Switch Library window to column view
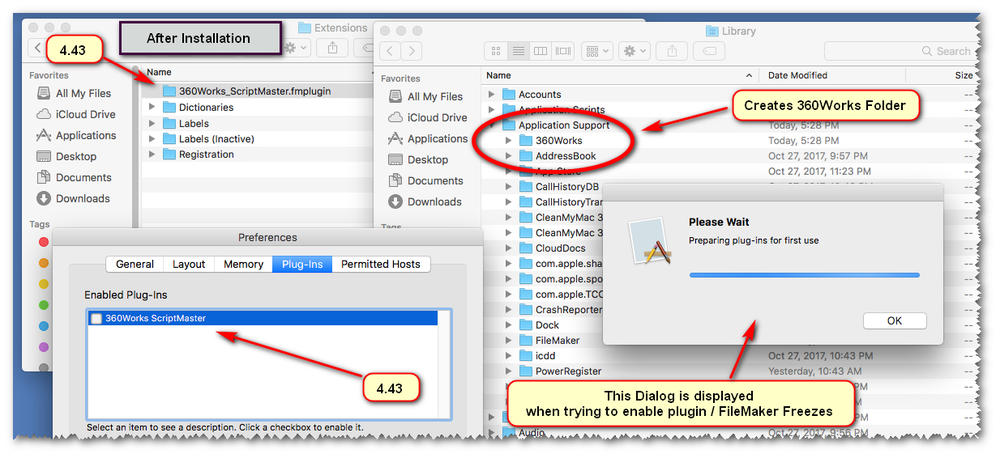 [x=540, y=51]
